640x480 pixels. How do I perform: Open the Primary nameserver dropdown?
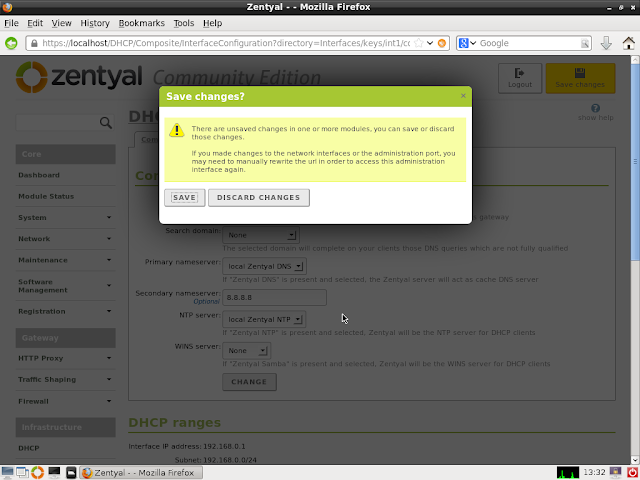pyautogui.click(x=264, y=266)
